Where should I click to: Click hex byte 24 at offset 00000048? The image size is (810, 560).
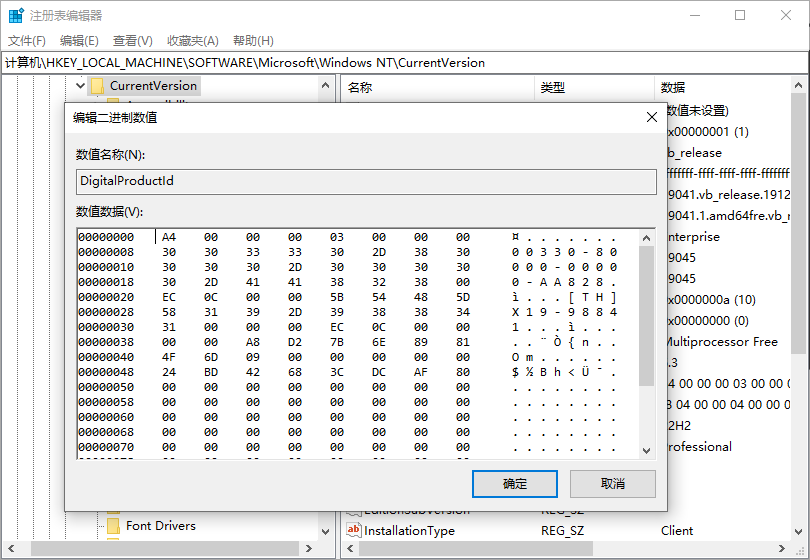pyautogui.click(x=169, y=372)
